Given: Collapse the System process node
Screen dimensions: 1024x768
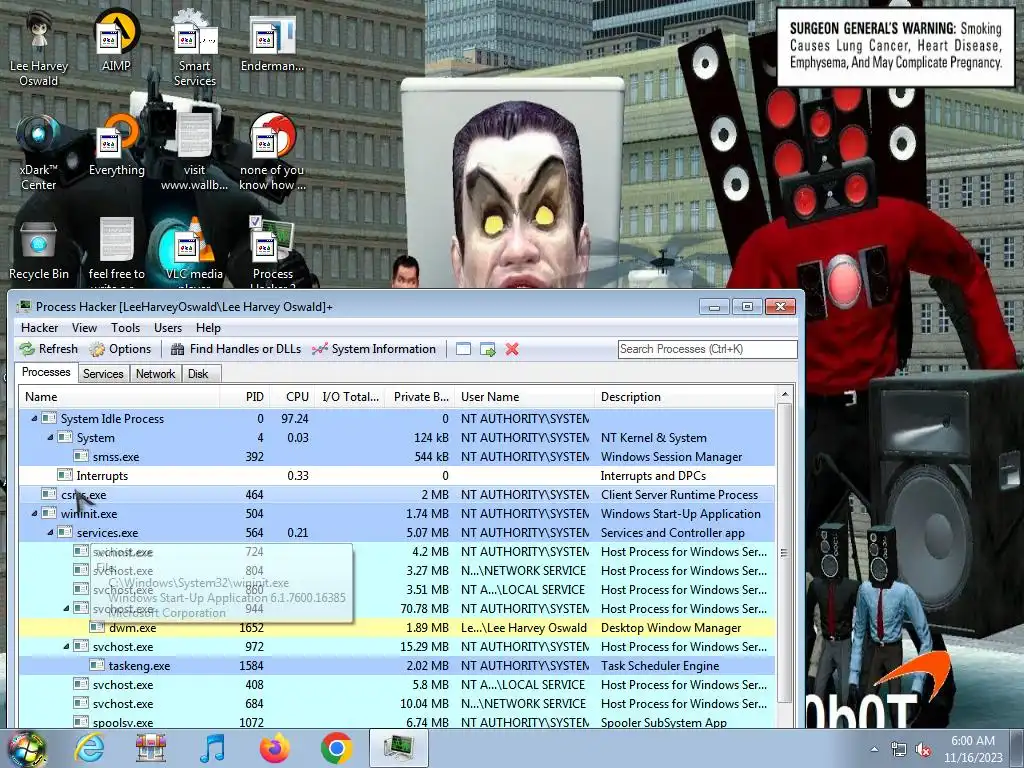Looking at the screenshot, I should click(x=50, y=438).
